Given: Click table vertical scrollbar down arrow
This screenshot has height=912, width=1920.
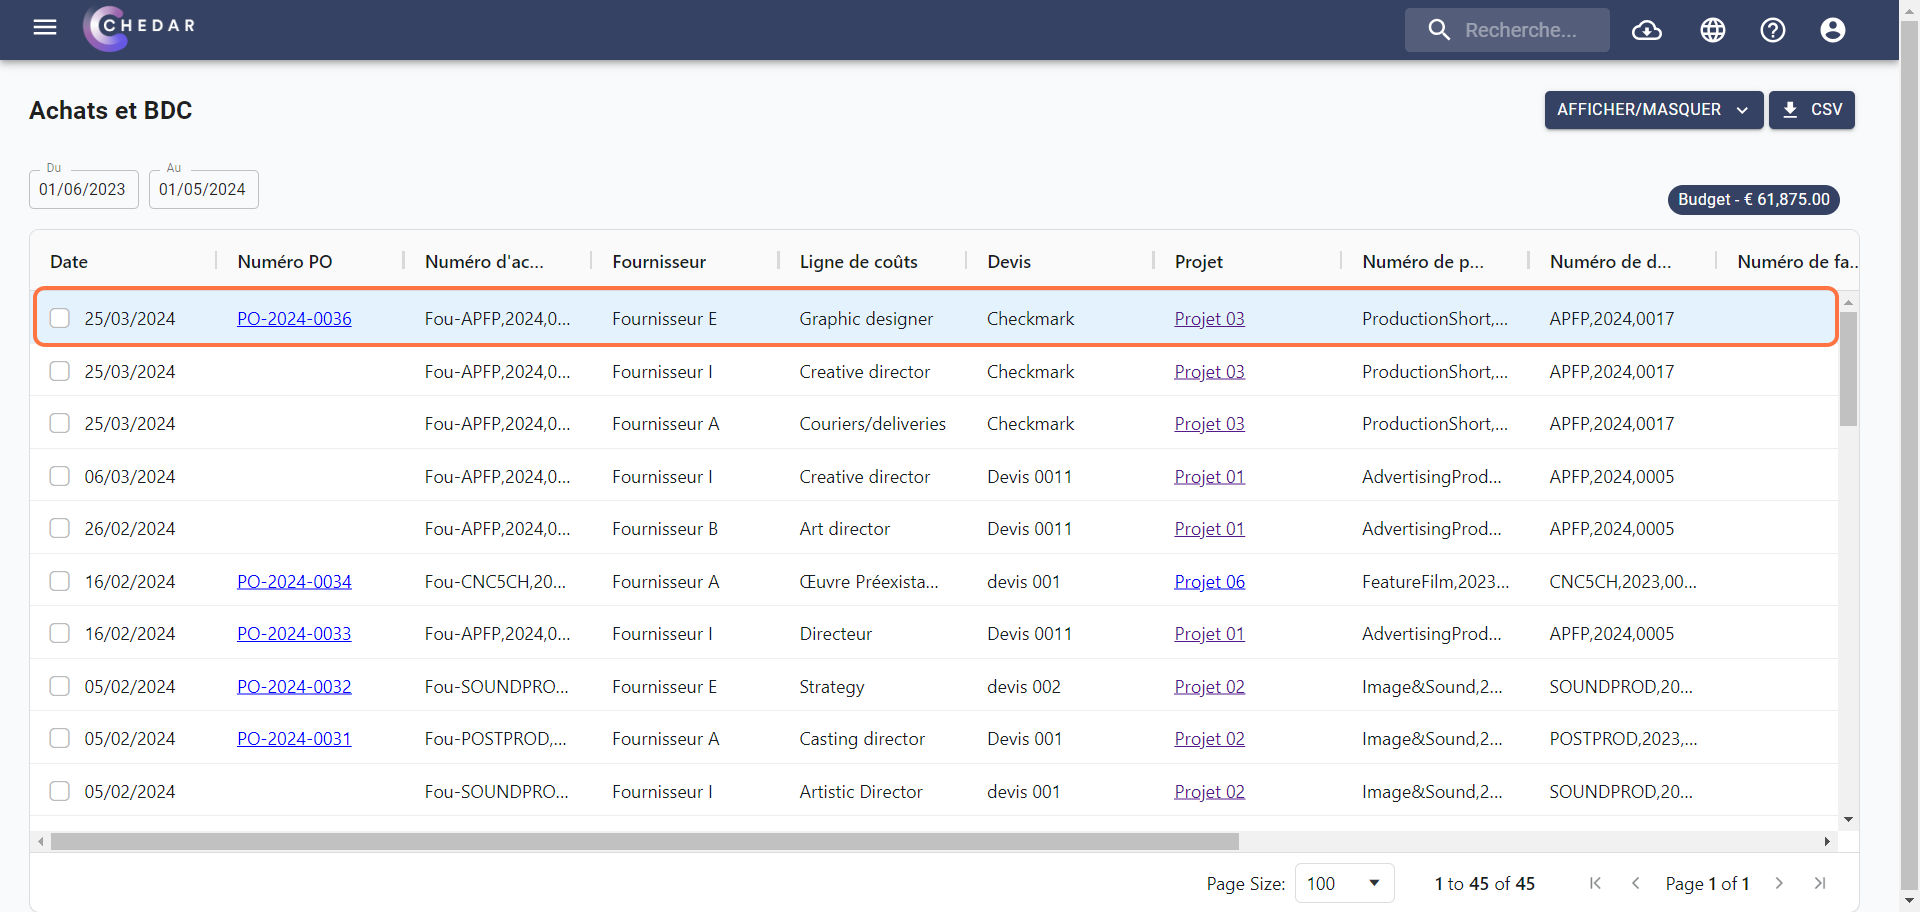Looking at the screenshot, I should tap(1849, 820).
